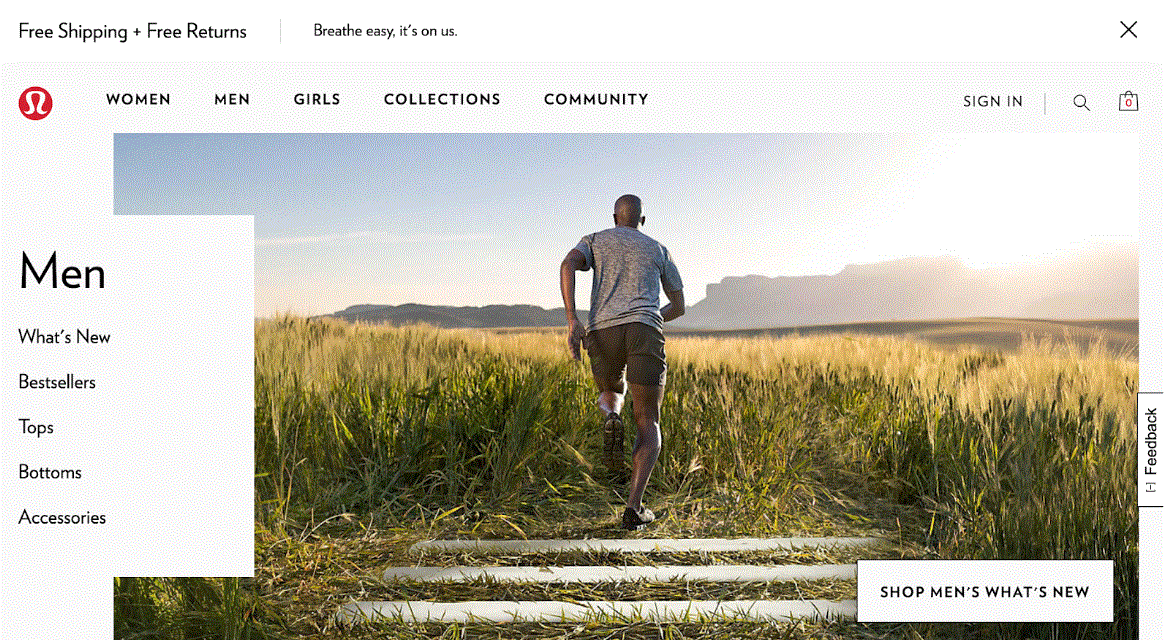Screen dimensions: 1165x644
Task: Browse men's Accessories
Action: pos(62,517)
